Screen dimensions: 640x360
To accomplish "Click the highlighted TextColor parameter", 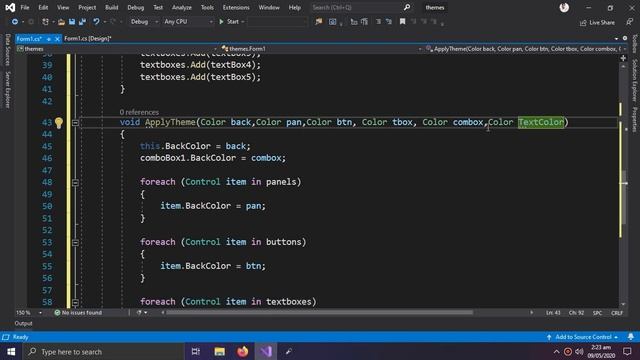I will (x=541, y=122).
